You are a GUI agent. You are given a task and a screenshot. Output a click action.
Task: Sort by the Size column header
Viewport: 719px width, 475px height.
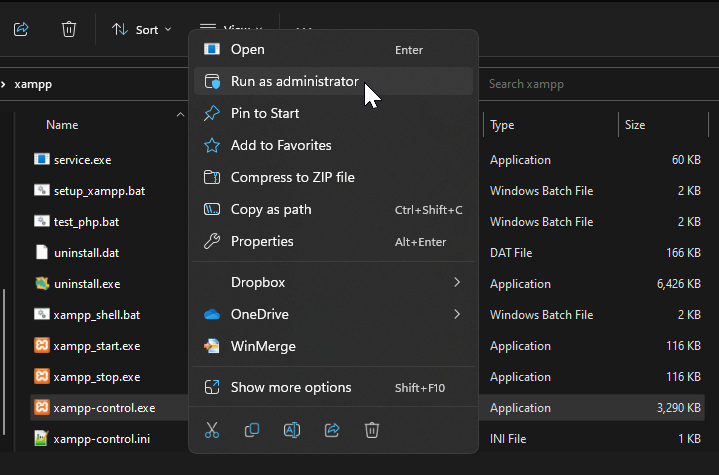pos(635,125)
